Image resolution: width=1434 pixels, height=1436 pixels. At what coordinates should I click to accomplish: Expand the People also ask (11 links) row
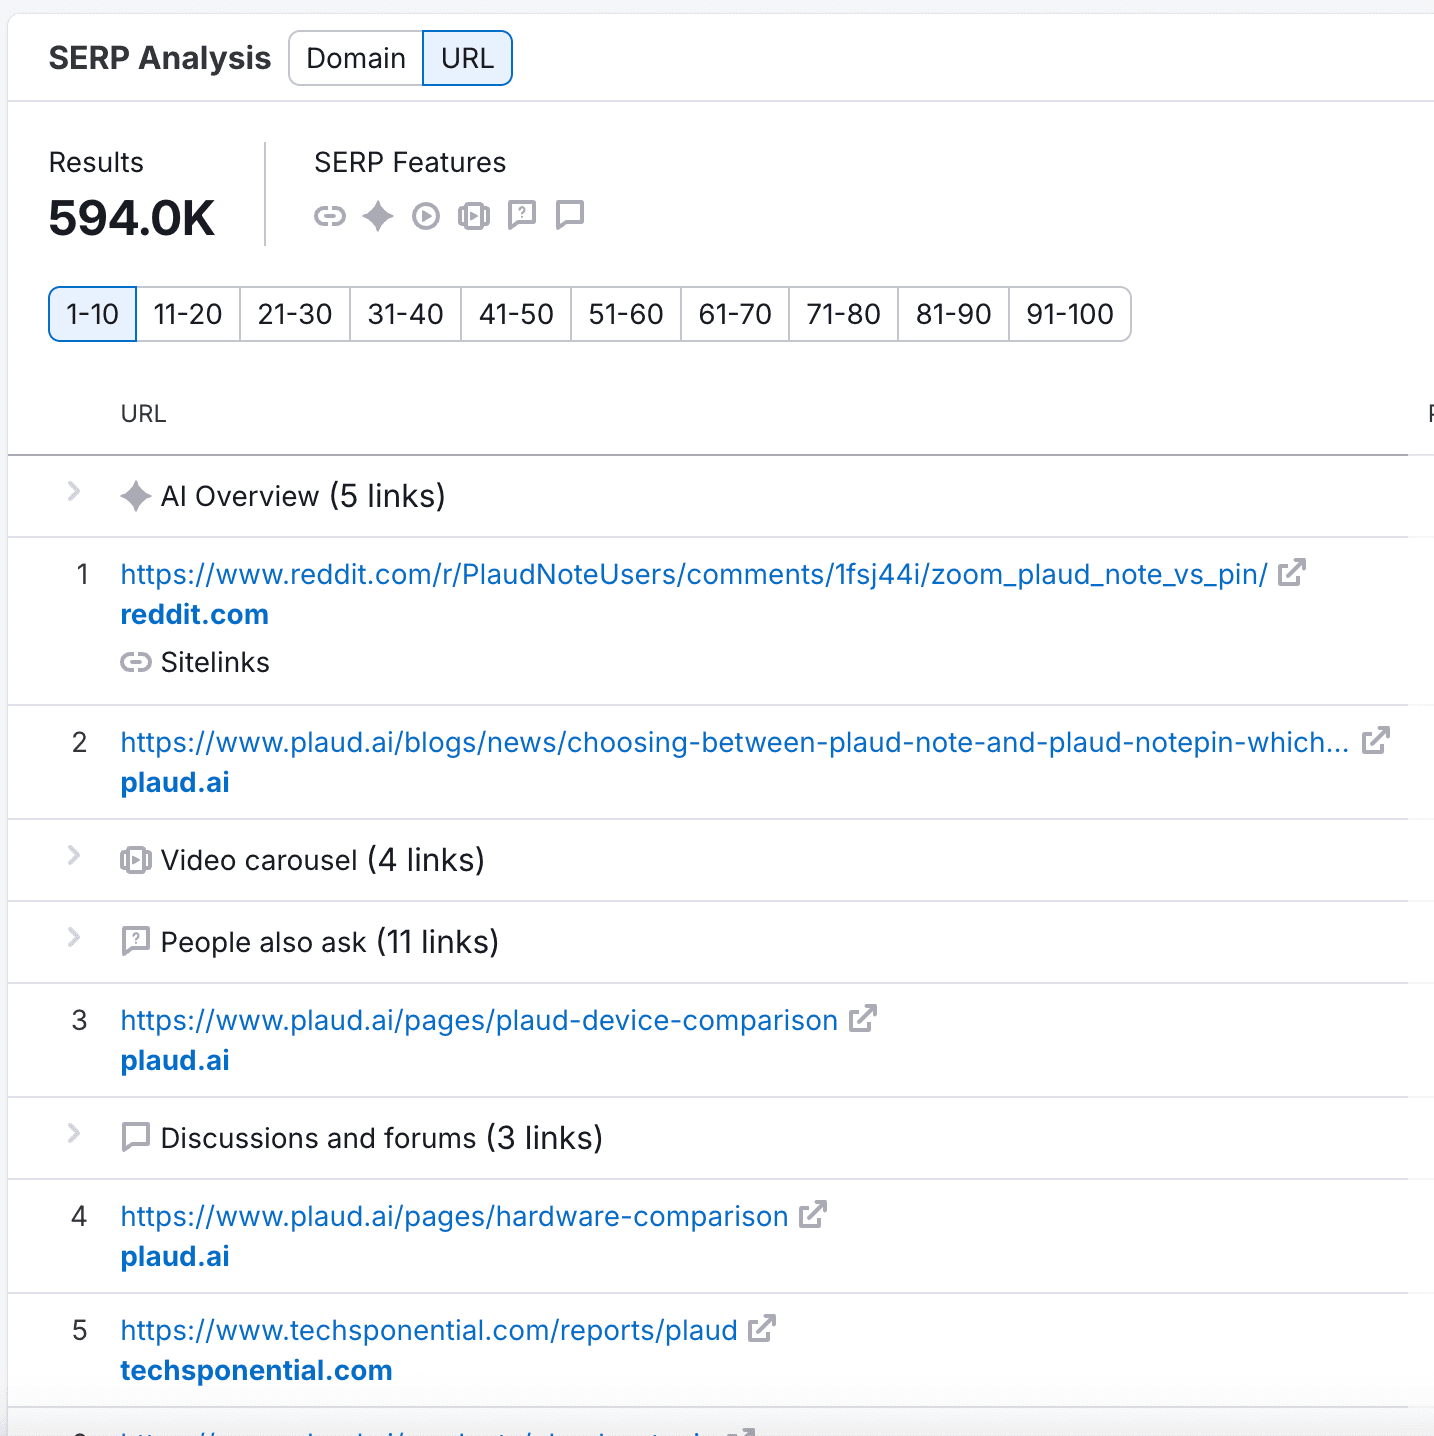click(x=74, y=937)
